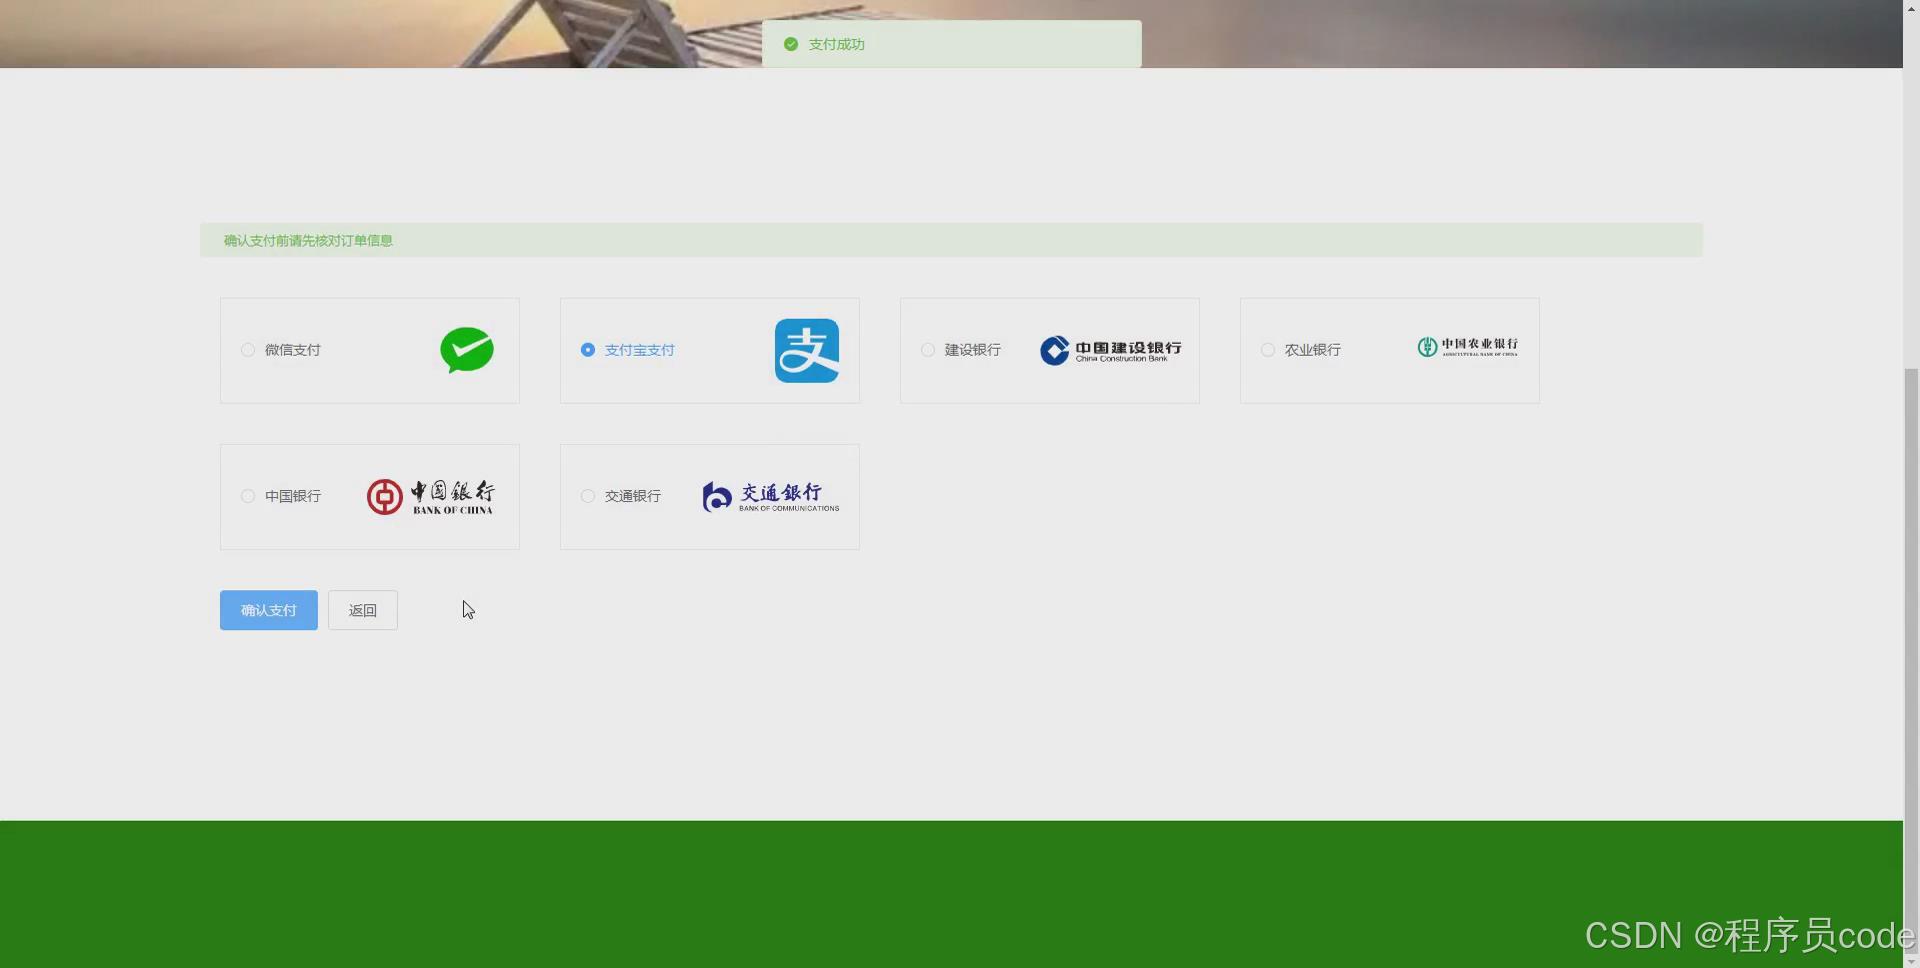Select the 建设银行 radio button
1920x968 pixels.
(x=927, y=350)
